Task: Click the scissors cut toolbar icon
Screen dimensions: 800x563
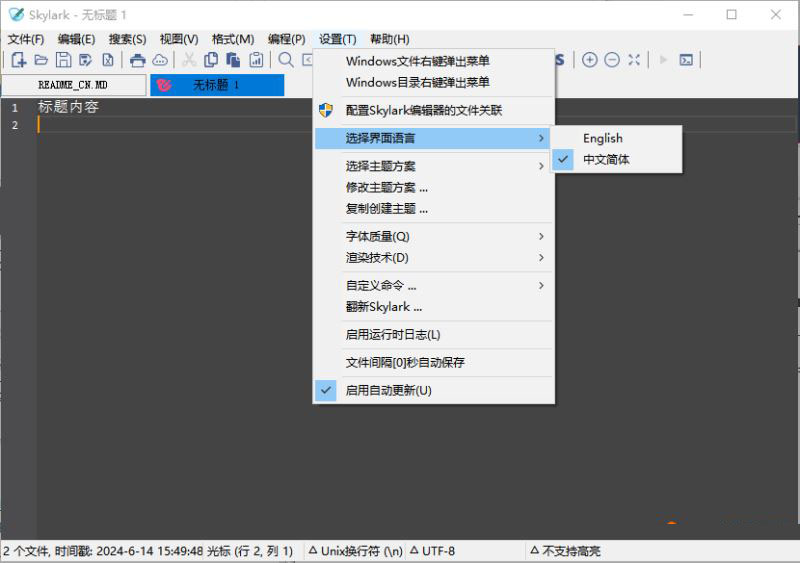Action: 189,60
